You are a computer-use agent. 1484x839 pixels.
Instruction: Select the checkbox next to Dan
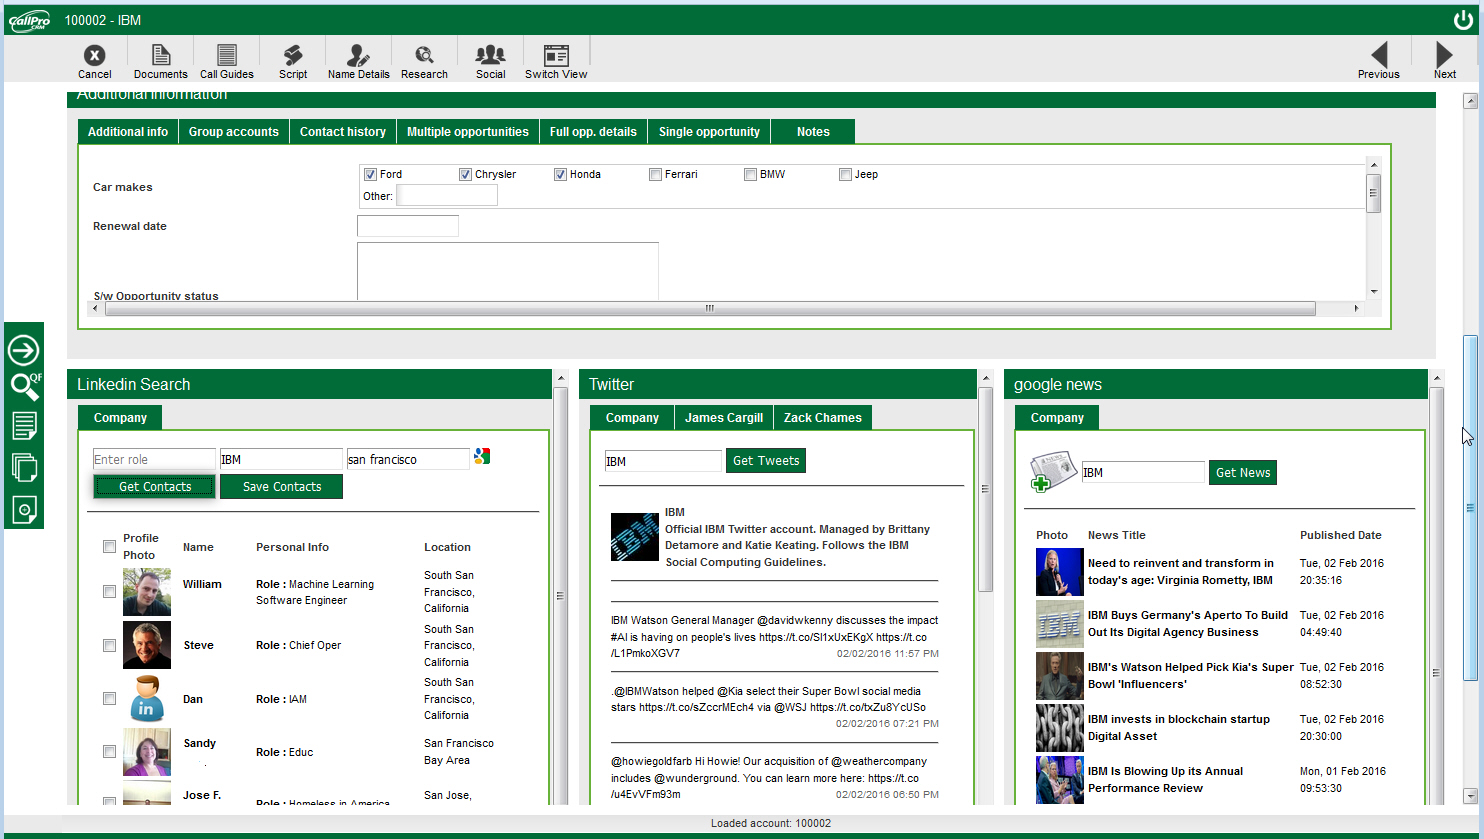pyautogui.click(x=109, y=699)
